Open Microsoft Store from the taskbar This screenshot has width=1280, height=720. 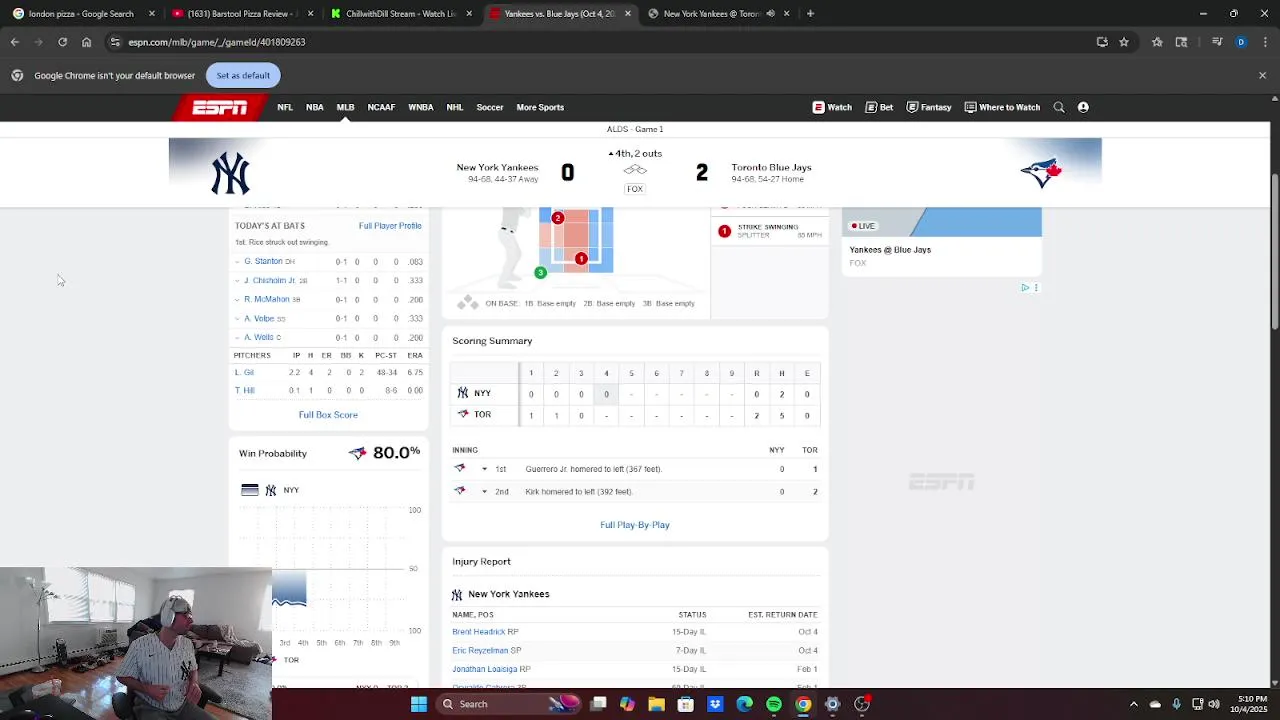click(685, 704)
